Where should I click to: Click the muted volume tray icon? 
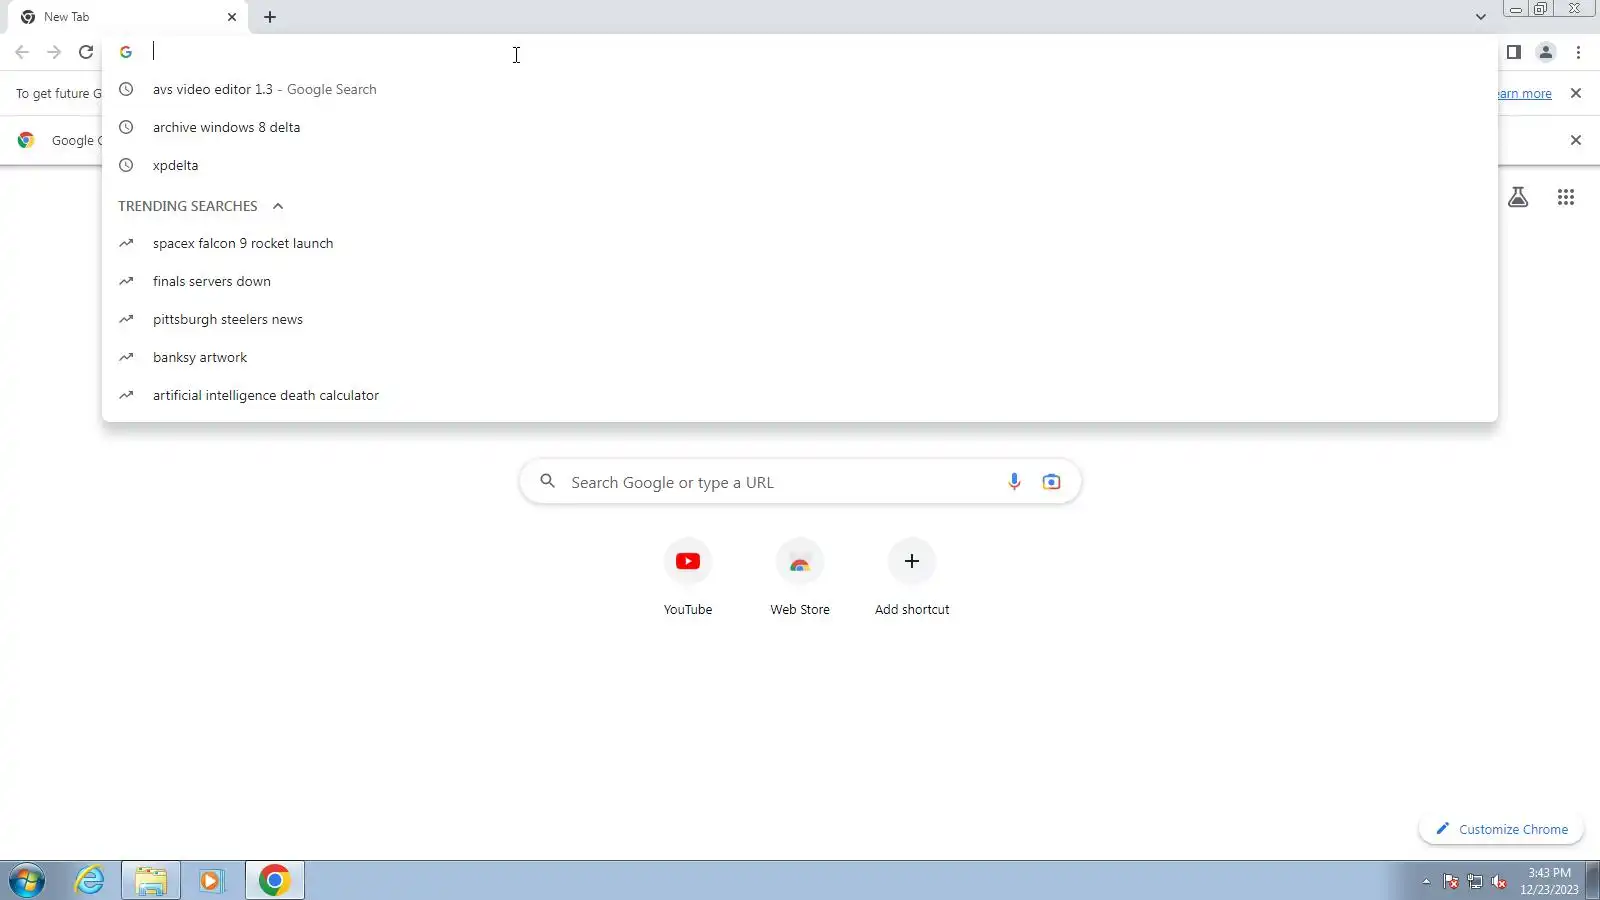coord(1498,881)
